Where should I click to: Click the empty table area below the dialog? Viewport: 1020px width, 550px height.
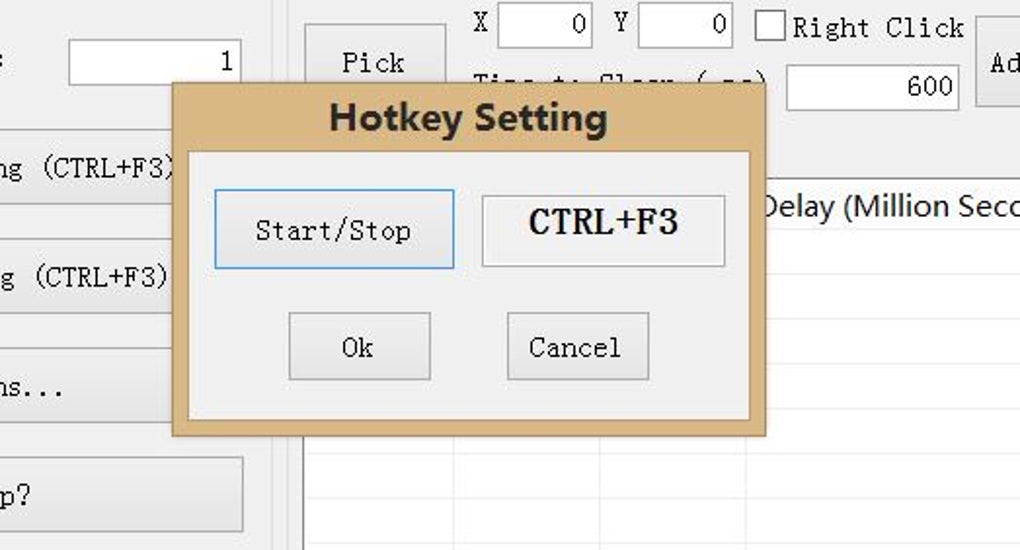pyautogui.click(x=600, y=495)
